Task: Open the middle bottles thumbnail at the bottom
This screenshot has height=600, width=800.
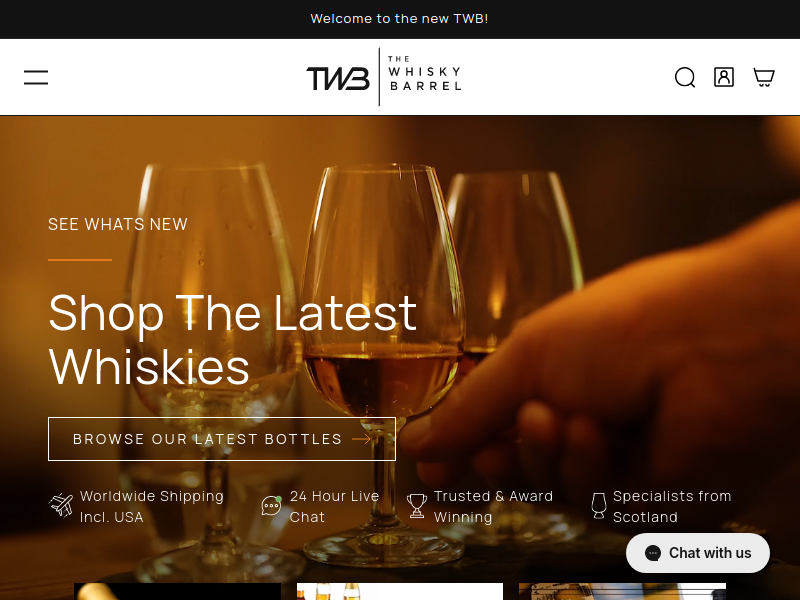Action: point(400,591)
